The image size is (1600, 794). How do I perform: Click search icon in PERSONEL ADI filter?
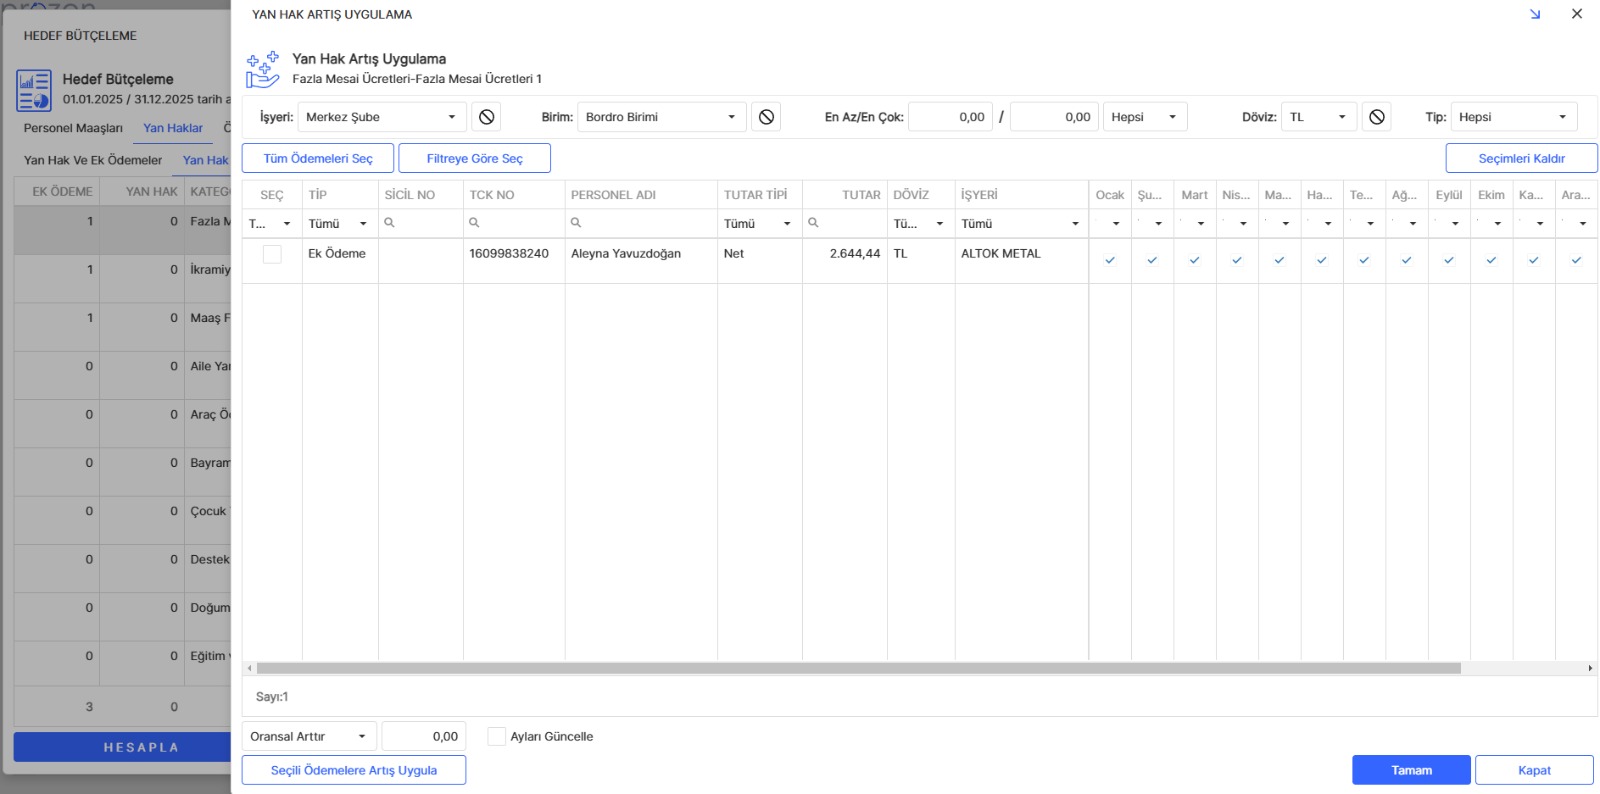click(576, 223)
